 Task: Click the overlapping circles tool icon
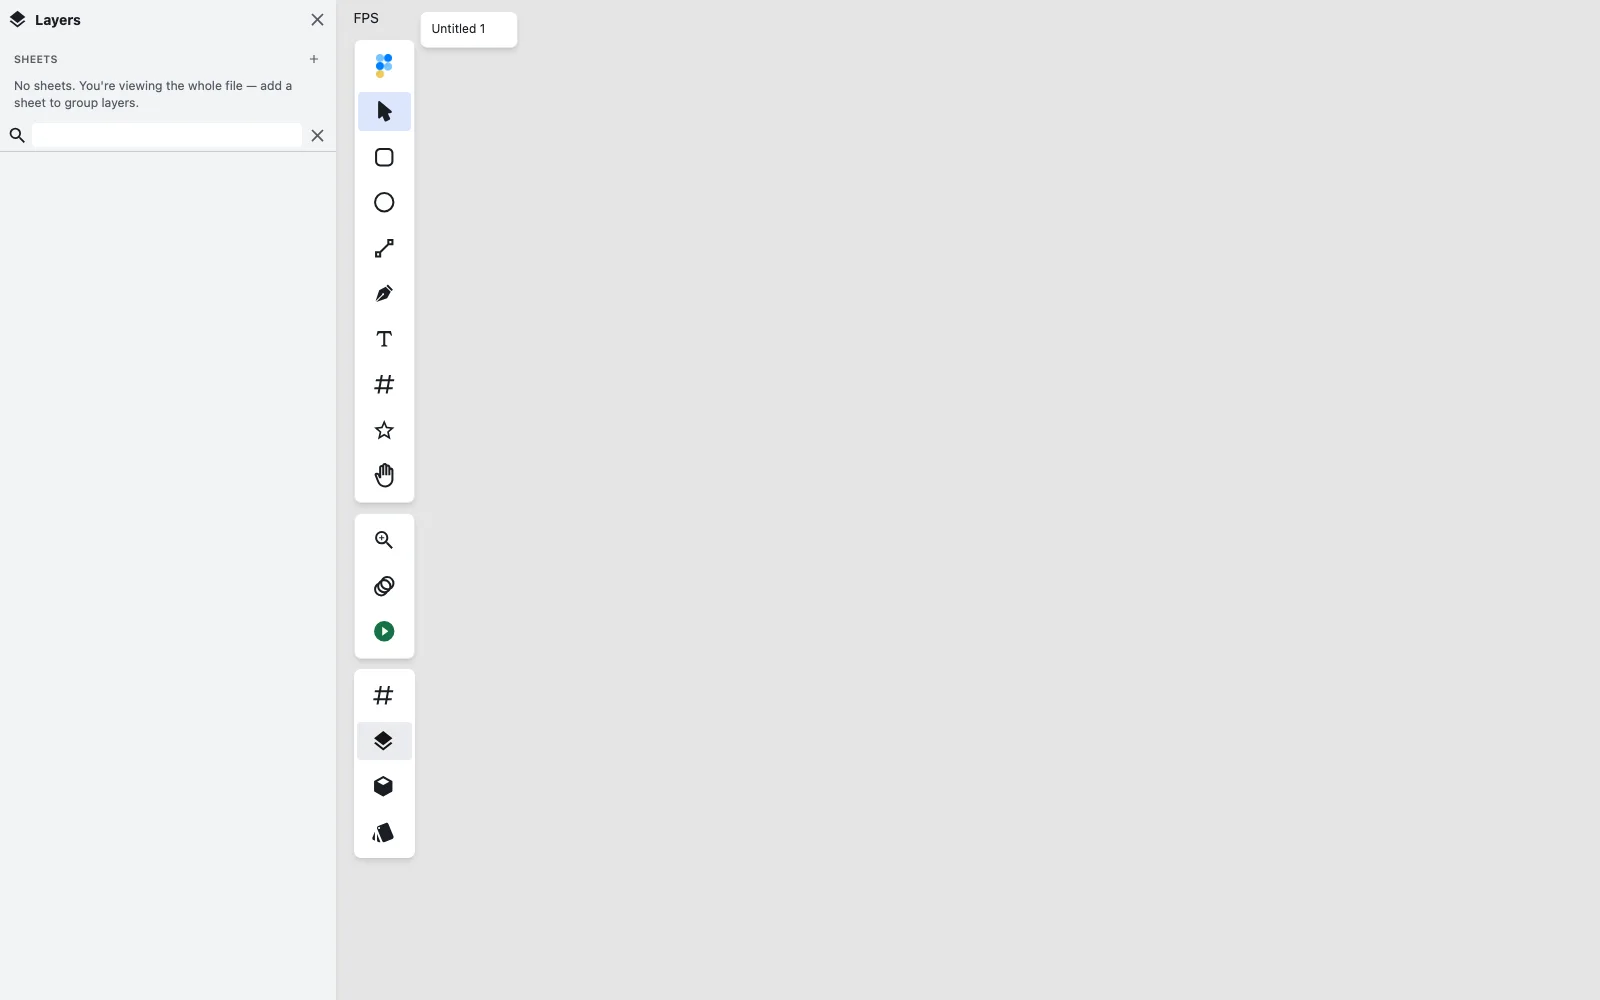[x=384, y=586]
